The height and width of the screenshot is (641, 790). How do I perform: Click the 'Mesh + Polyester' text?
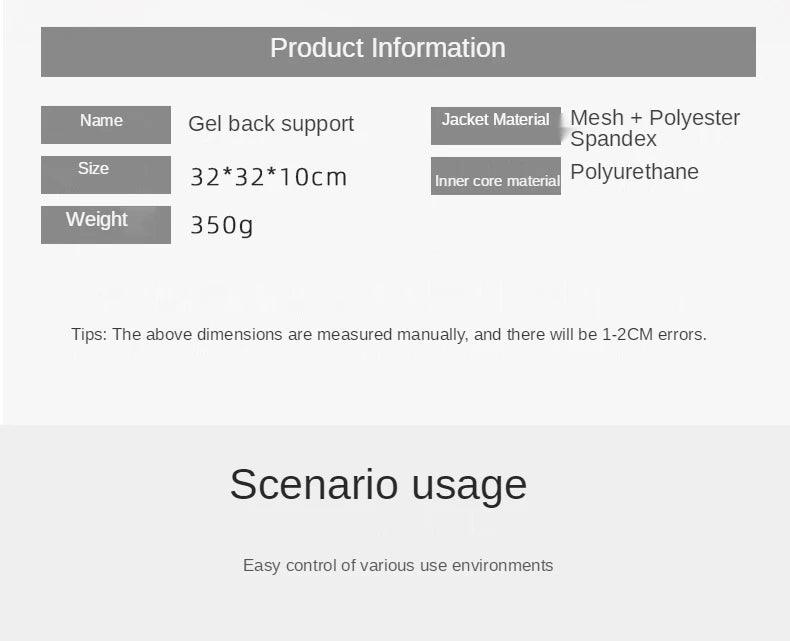655,118
